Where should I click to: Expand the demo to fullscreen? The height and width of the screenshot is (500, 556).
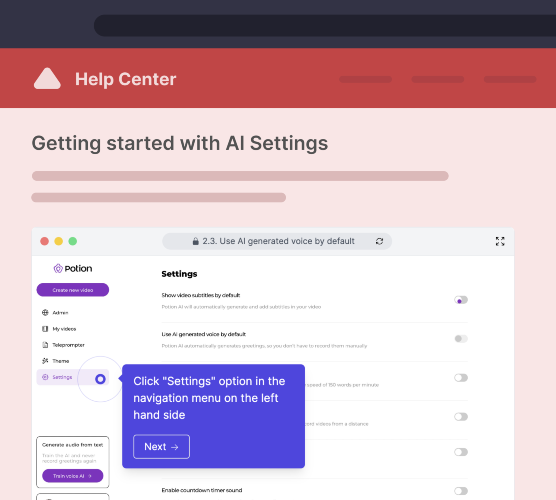[x=500, y=241]
